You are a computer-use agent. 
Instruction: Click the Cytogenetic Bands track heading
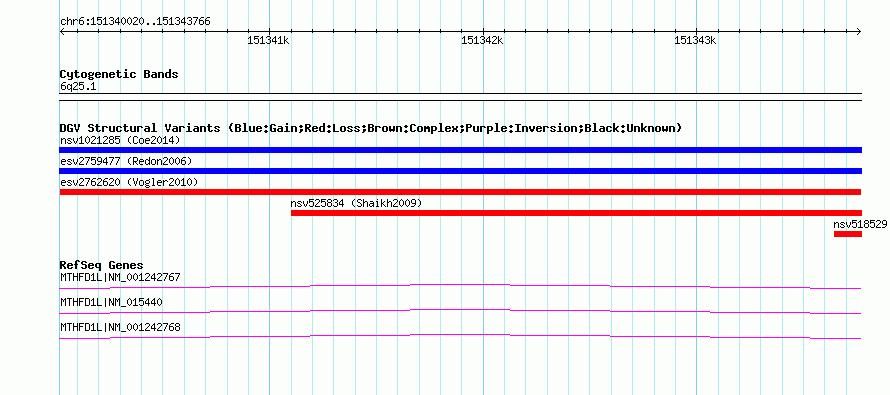point(119,74)
